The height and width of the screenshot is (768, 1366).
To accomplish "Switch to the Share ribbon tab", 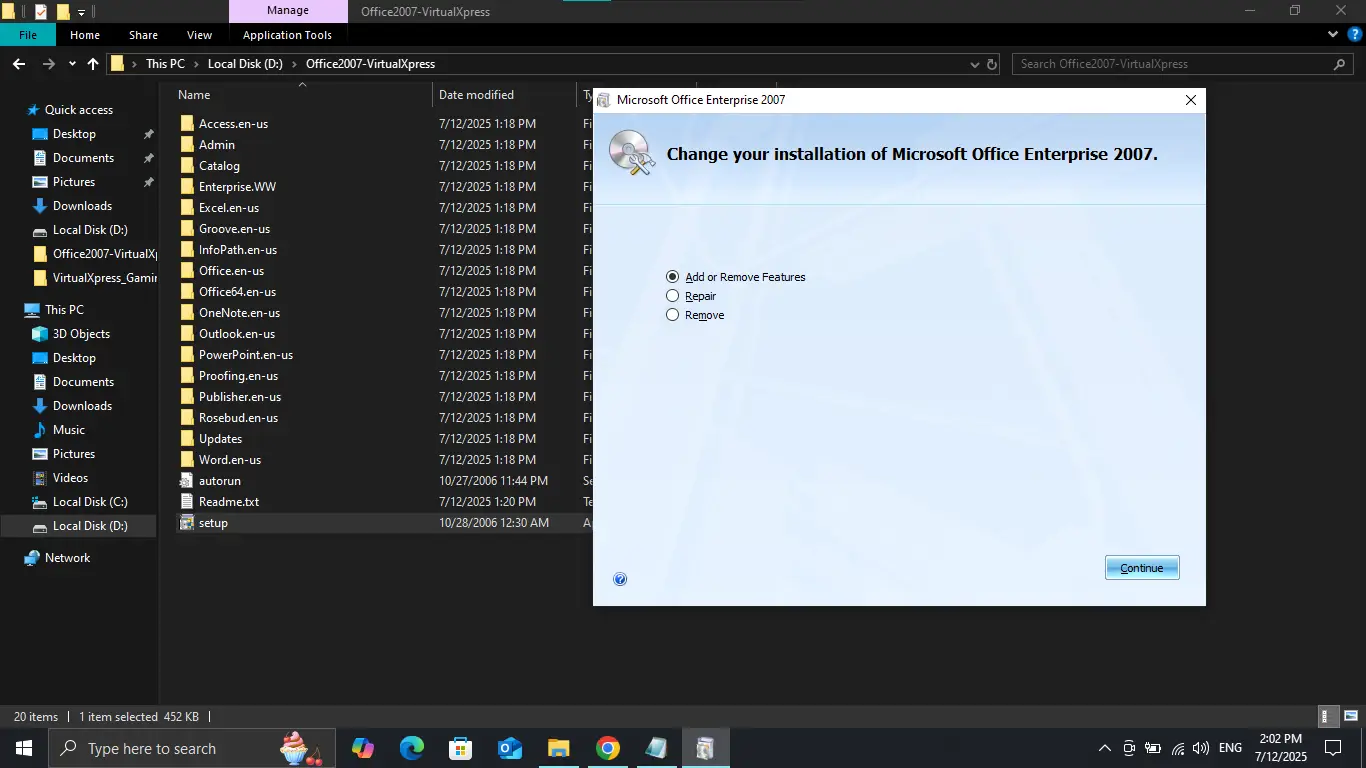I will pos(143,35).
